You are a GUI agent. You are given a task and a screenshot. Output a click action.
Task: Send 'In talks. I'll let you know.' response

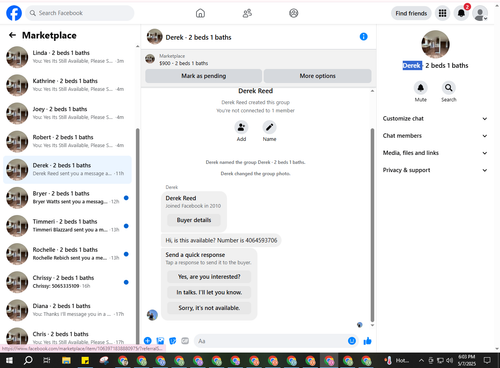tap(209, 292)
